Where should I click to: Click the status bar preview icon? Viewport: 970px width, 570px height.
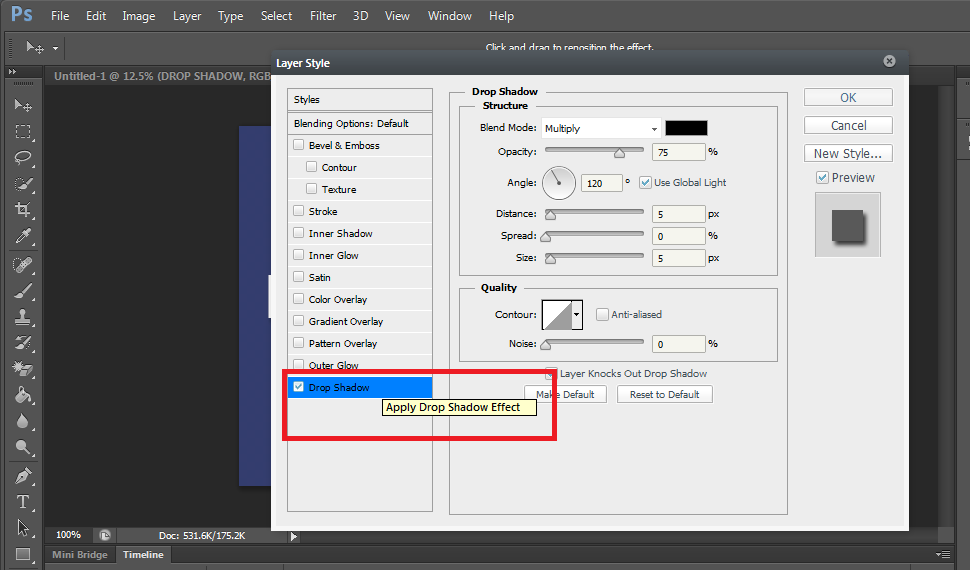pyautogui.click(x=105, y=535)
